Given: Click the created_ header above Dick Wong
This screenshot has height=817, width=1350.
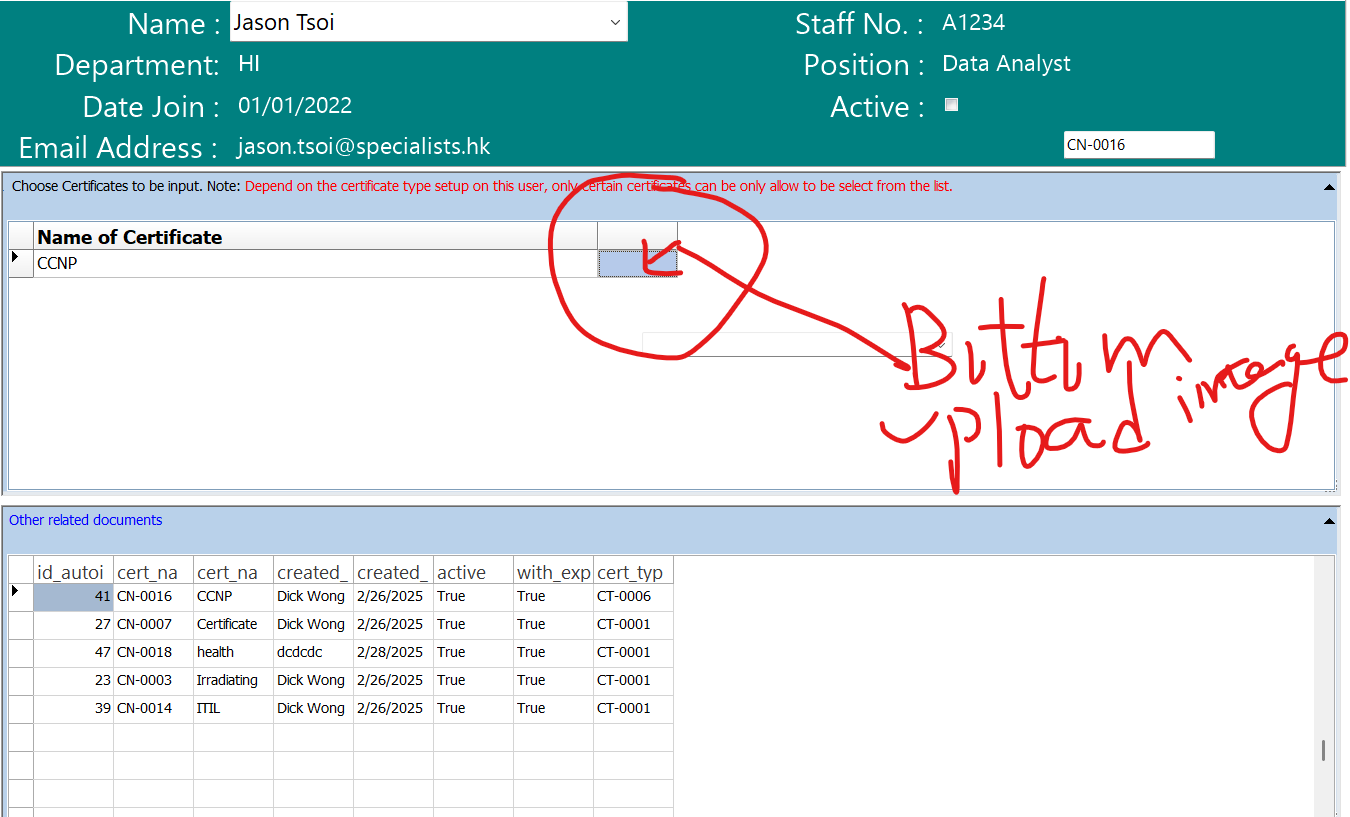Looking at the screenshot, I should tap(313, 572).
